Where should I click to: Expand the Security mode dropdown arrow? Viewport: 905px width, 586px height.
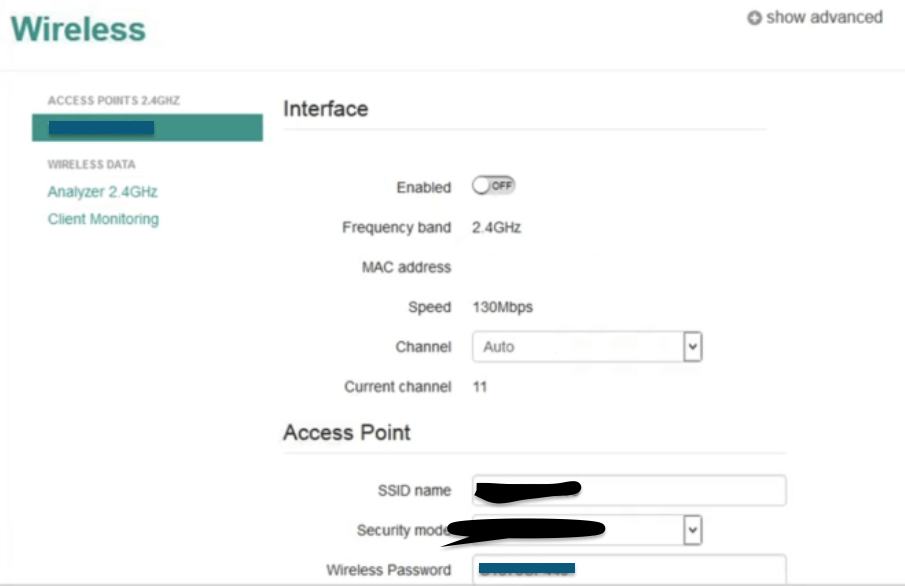tap(693, 530)
